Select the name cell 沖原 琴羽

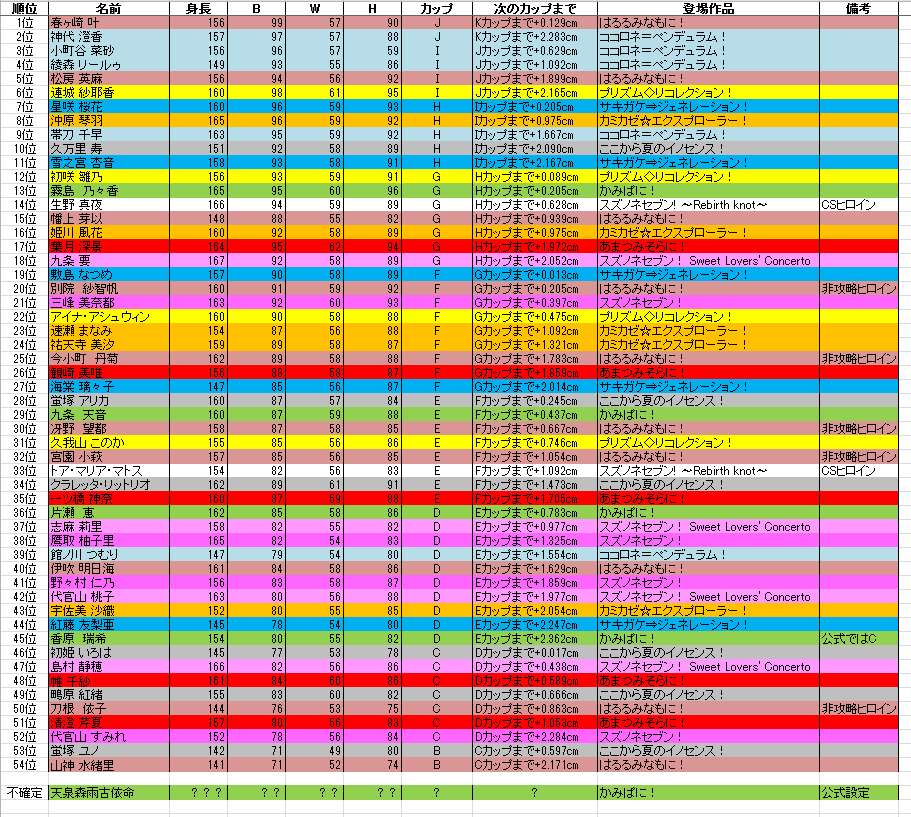click(109, 120)
